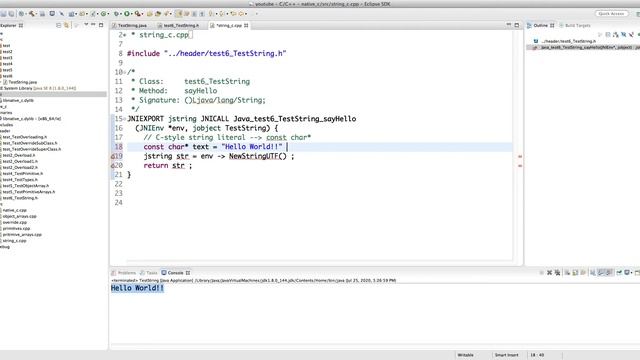Click cursor position '18 : 49' in status bar
This screenshot has width=640, height=360.
point(537,355)
